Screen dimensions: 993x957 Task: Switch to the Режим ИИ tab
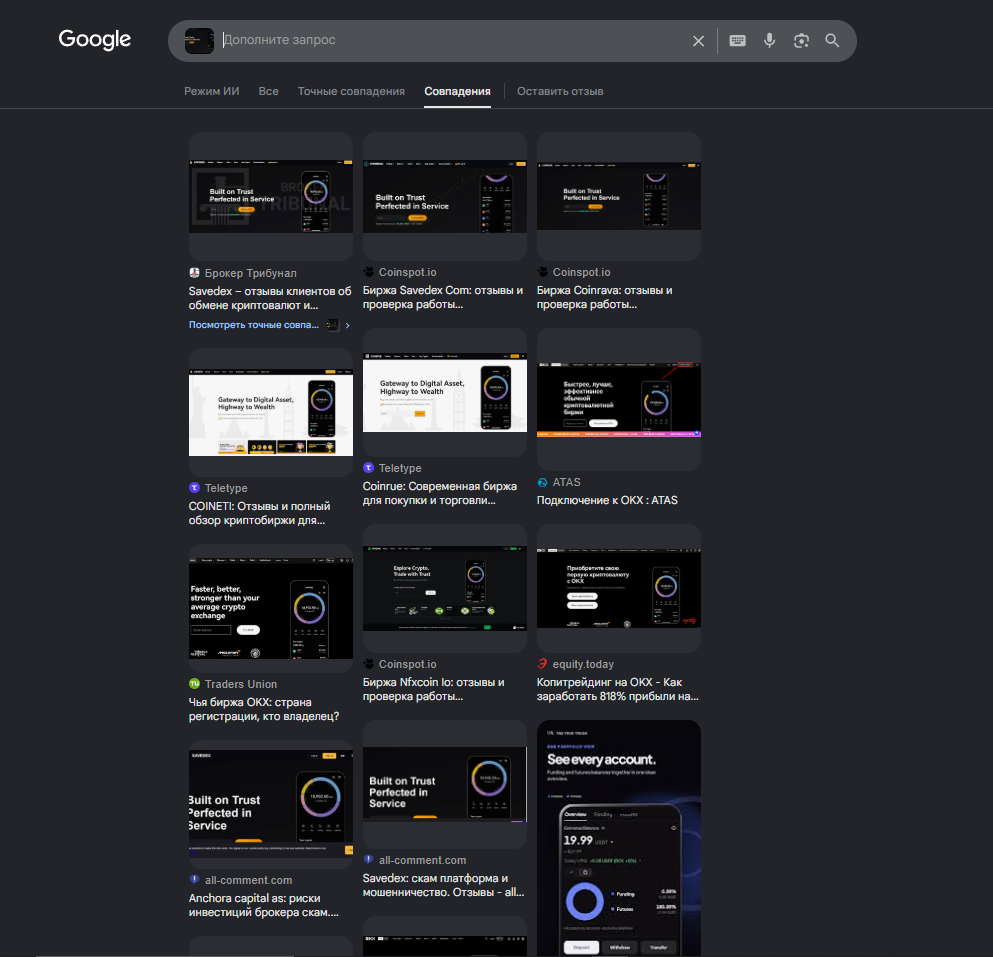(212, 91)
